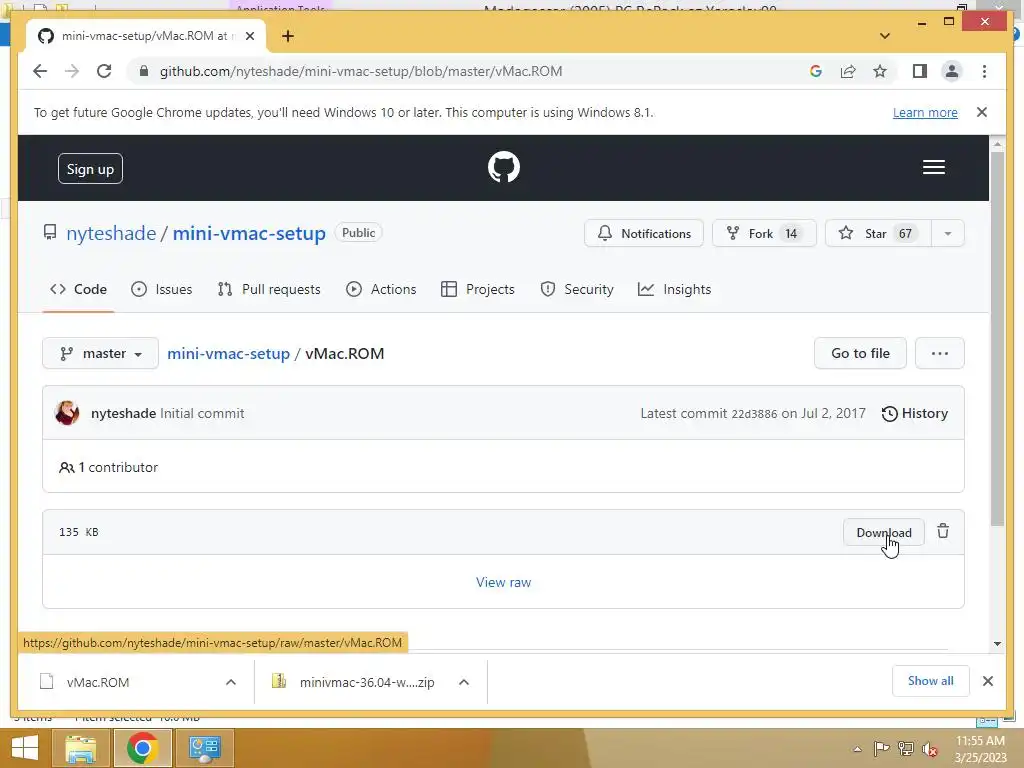The width and height of the screenshot is (1024, 768).
Task: Switch to the Pull requests tab
Action: click(x=269, y=289)
